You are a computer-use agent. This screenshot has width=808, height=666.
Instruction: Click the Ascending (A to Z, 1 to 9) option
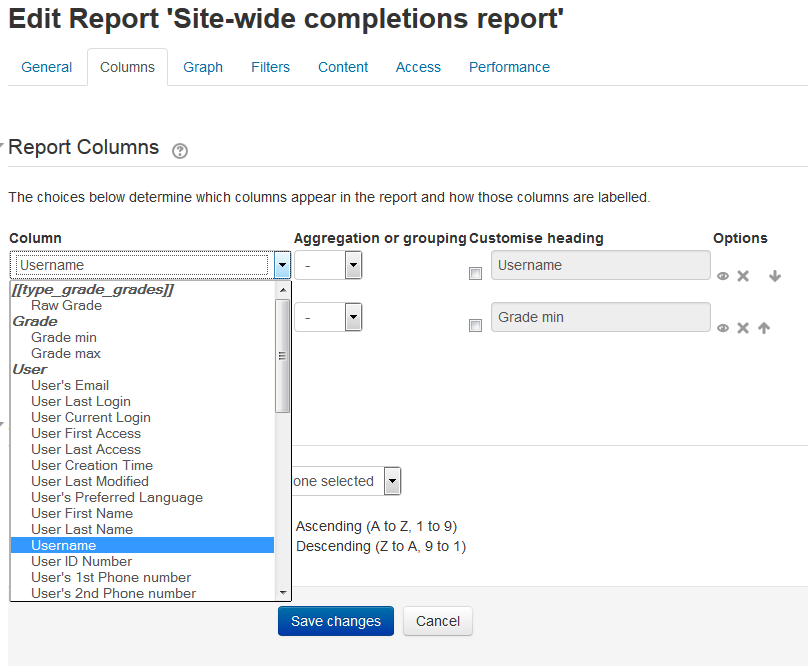coord(377,526)
